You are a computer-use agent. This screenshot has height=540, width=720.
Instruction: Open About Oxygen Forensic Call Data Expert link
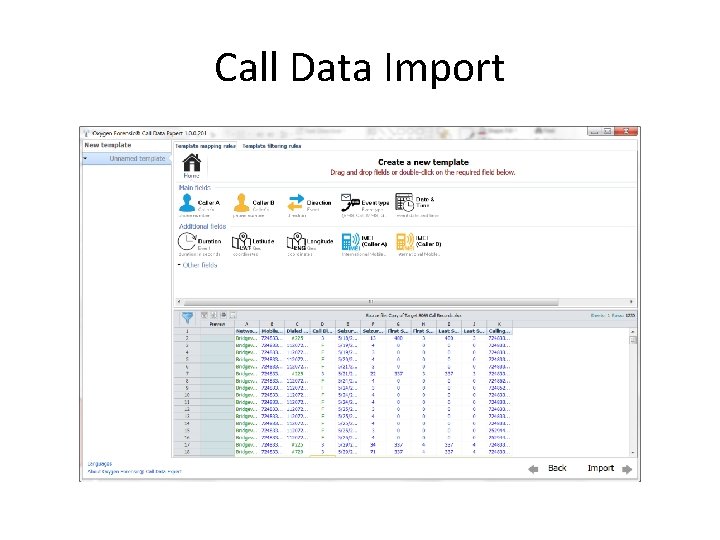coord(135,472)
